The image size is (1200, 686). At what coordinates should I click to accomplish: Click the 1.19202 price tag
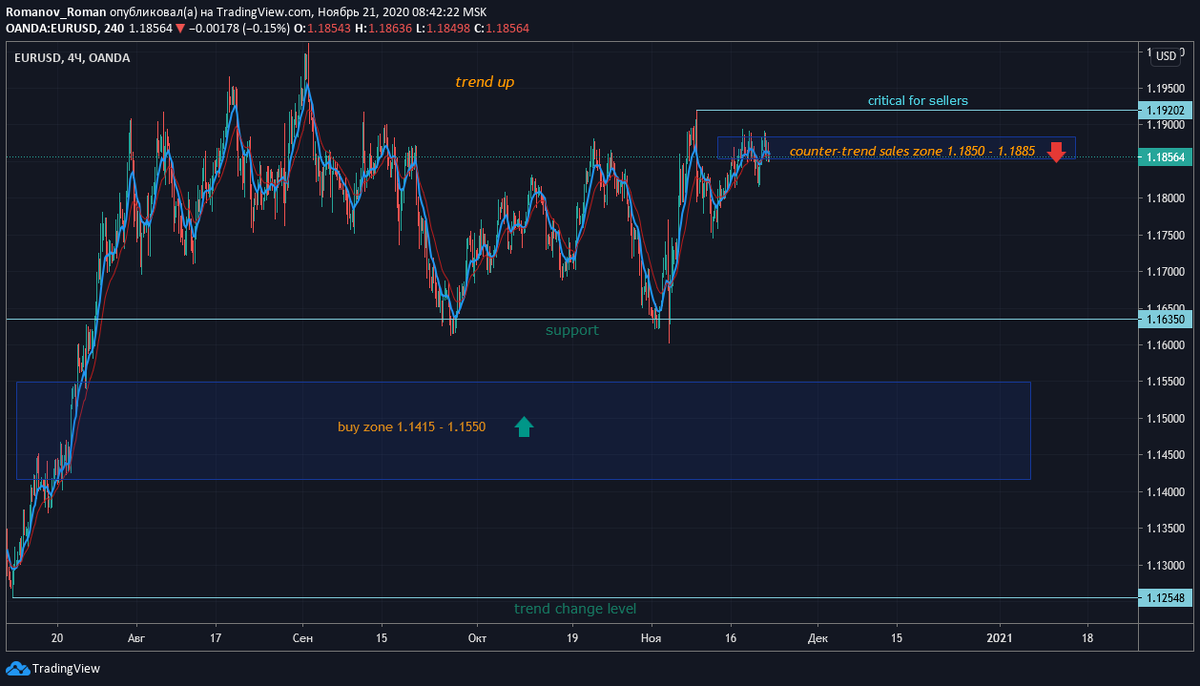point(1165,111)
